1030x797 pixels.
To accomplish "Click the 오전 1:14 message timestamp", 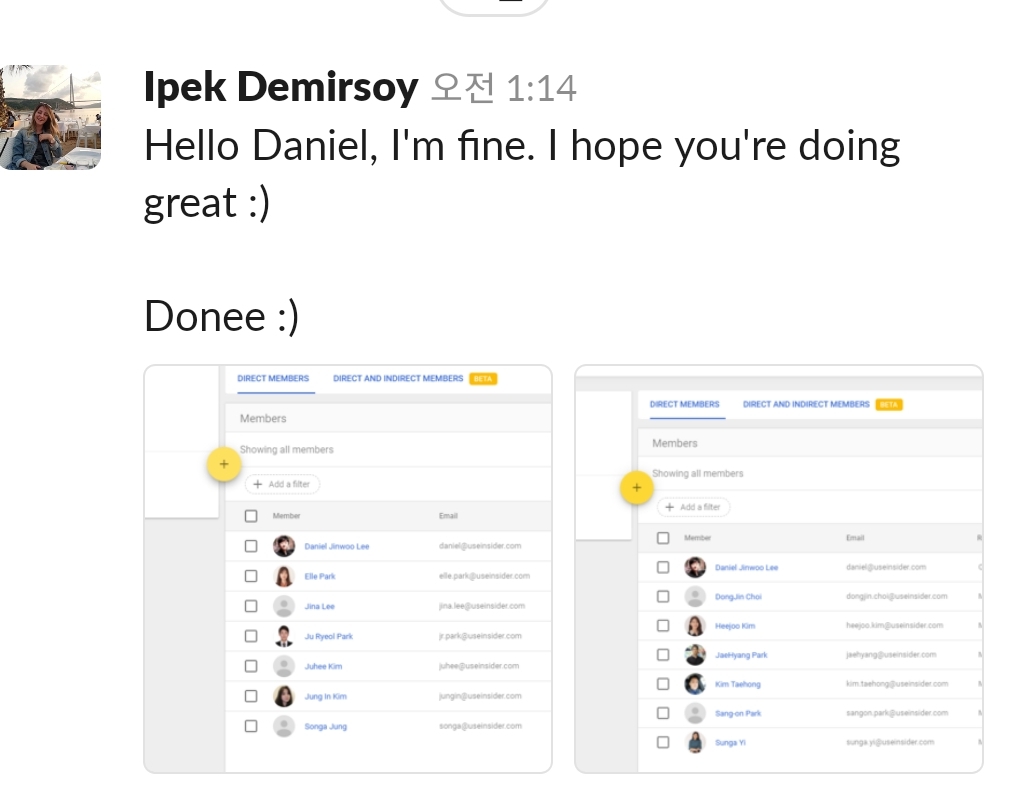I will point(504,89).
